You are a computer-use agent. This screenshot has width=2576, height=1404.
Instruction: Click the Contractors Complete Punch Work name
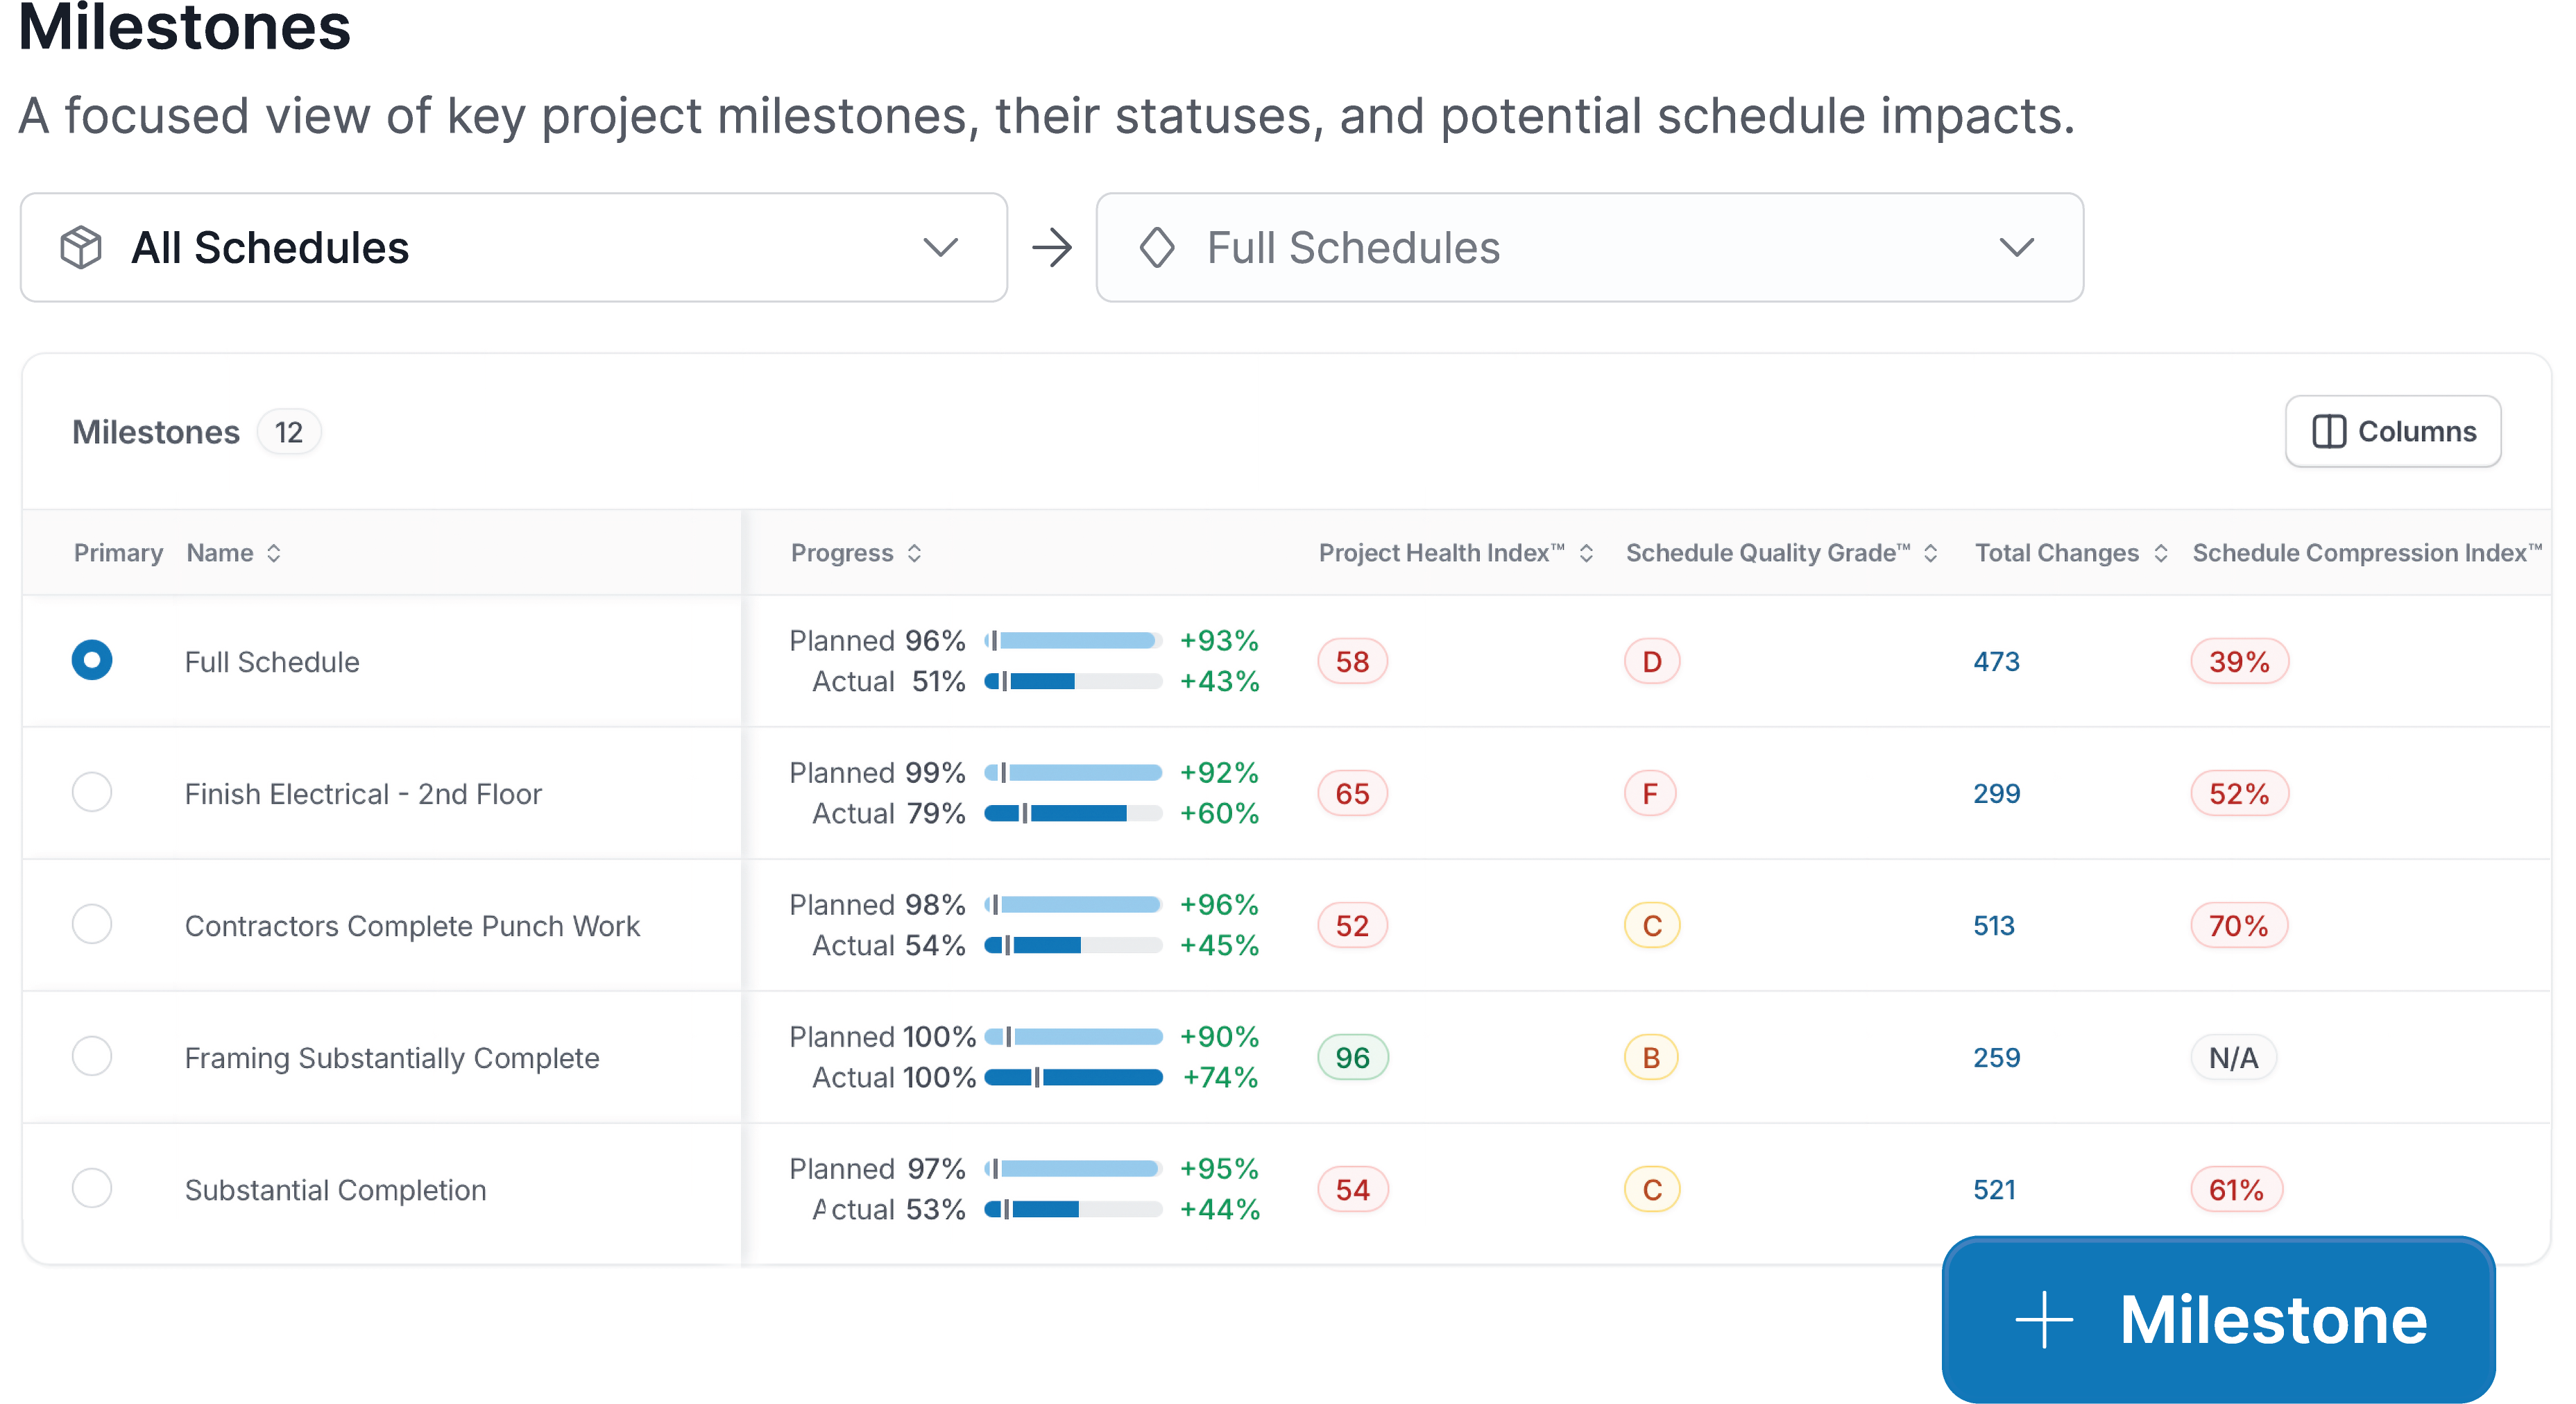(412, 925)
